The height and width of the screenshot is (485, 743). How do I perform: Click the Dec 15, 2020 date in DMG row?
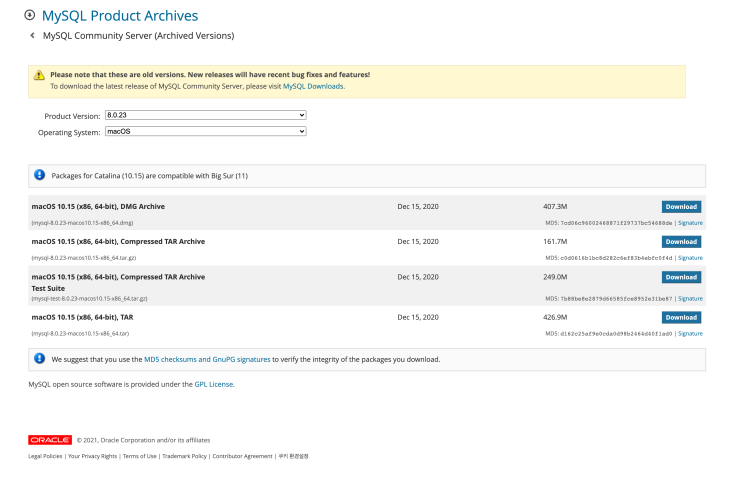[x=418, y=207]
